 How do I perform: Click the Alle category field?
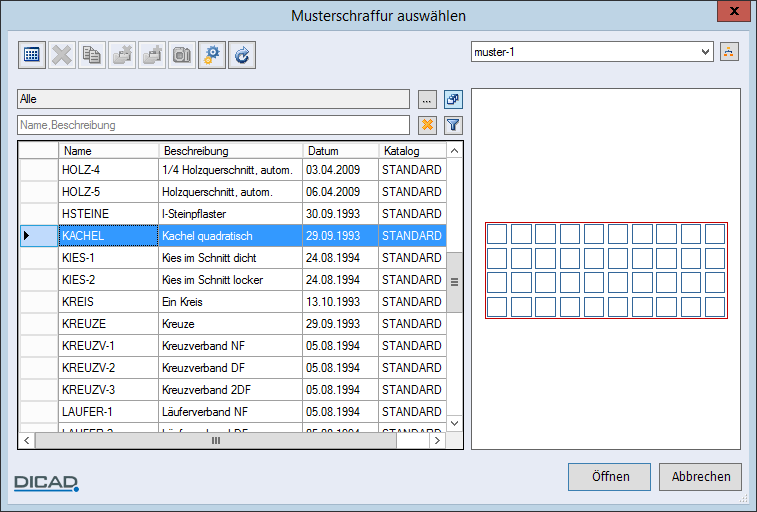213,99
